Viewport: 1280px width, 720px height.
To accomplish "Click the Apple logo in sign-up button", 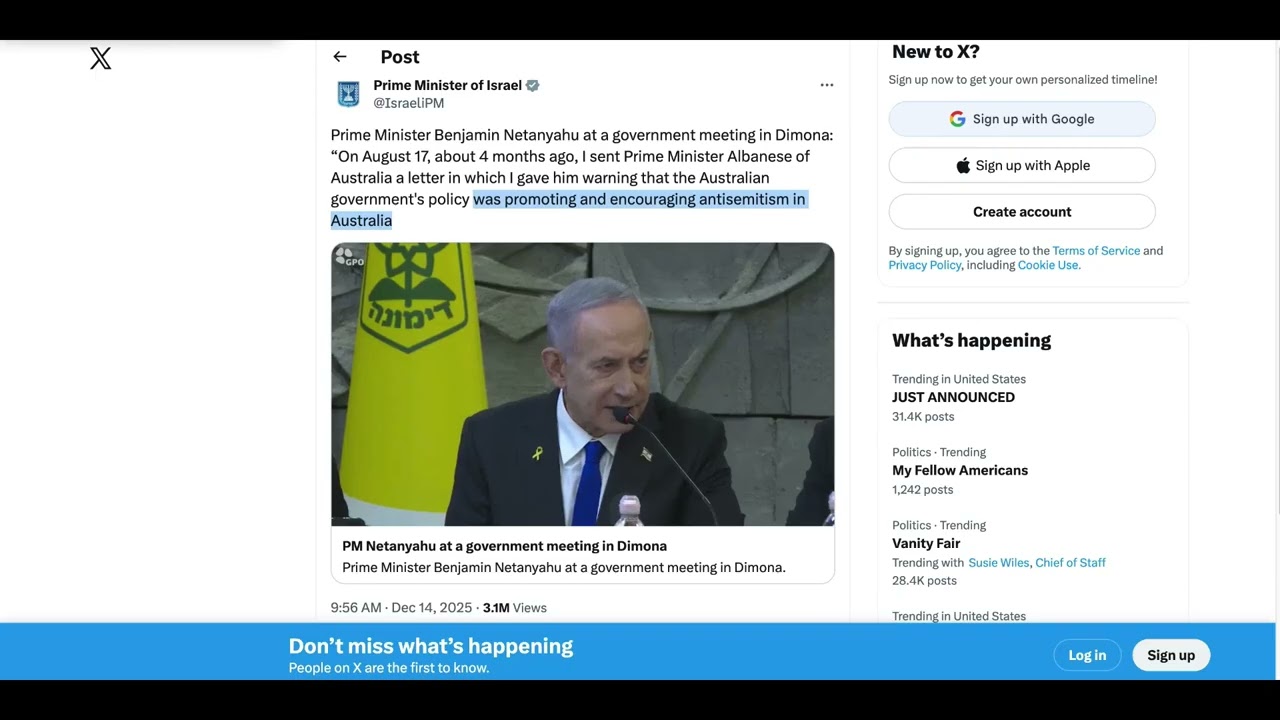I will tap(963, 166).
